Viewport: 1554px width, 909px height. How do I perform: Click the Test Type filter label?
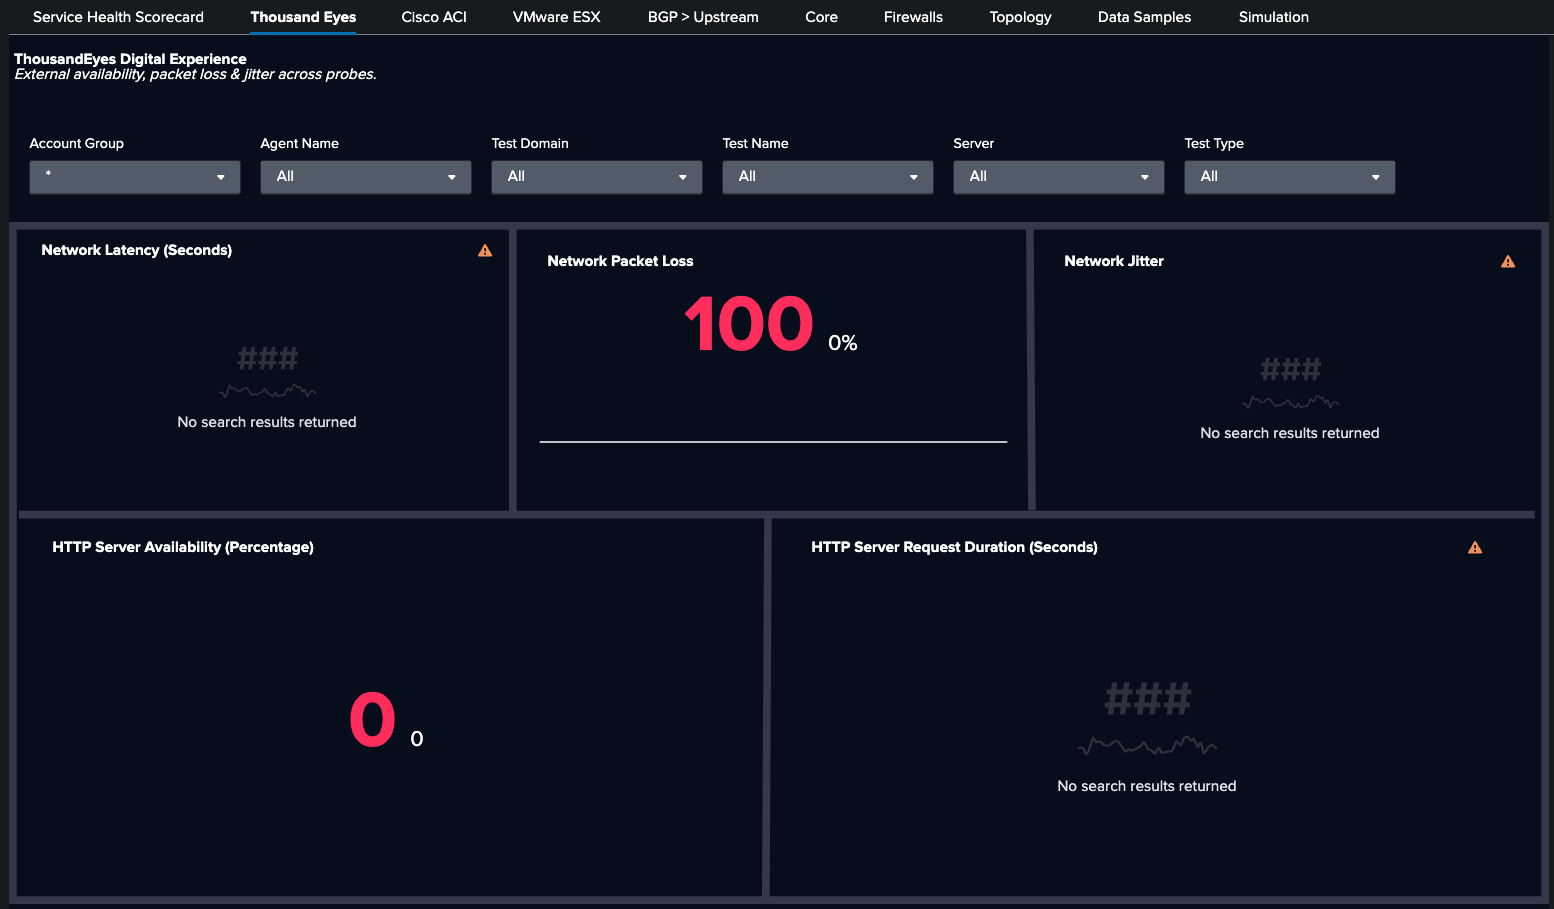click(1214, 143)
